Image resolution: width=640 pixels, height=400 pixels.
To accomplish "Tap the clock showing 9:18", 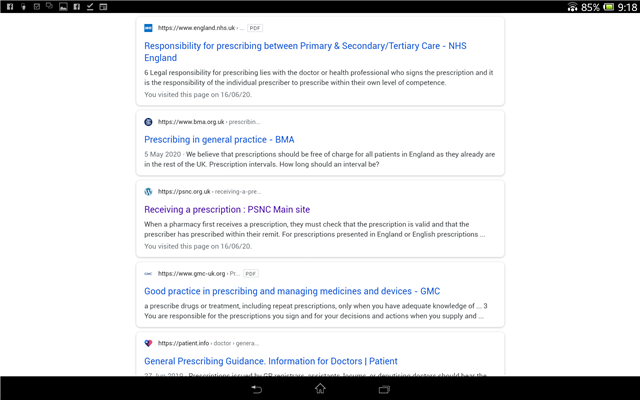I will pos(627,7).
